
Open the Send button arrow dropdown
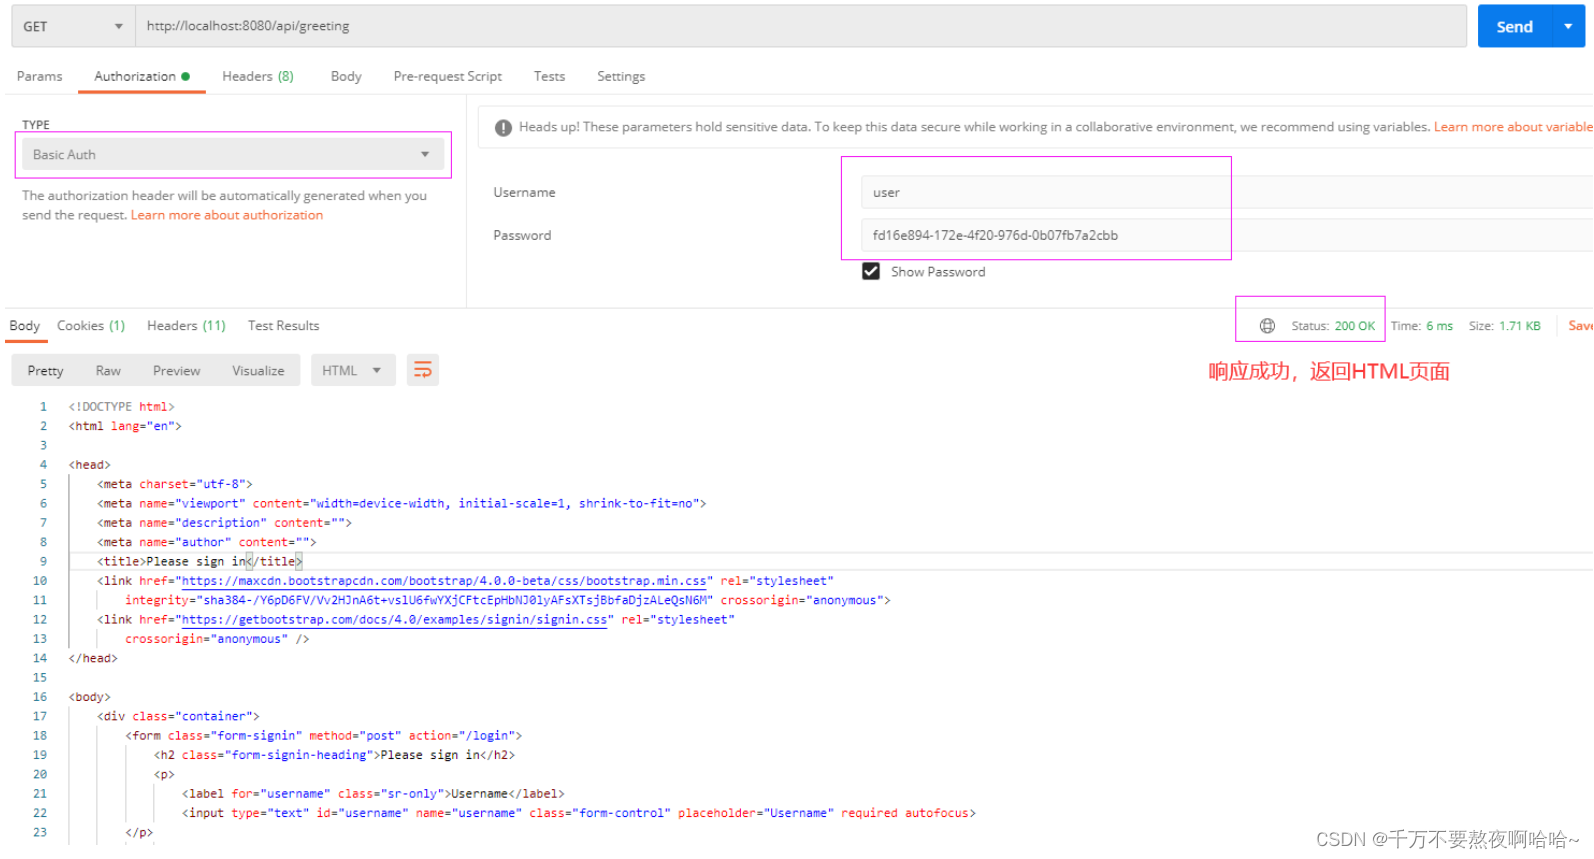tap(1568, 26)
